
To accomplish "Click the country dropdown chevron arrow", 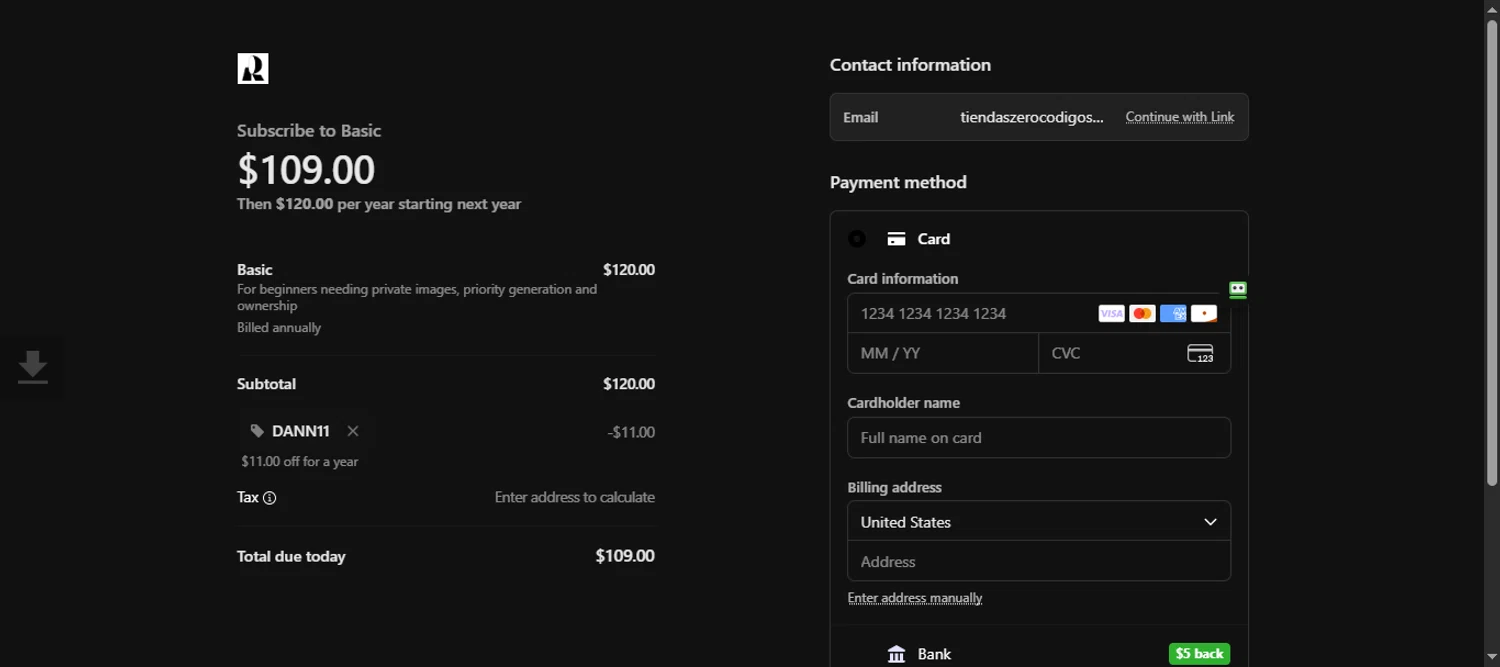I will (x=1210, y=522).
